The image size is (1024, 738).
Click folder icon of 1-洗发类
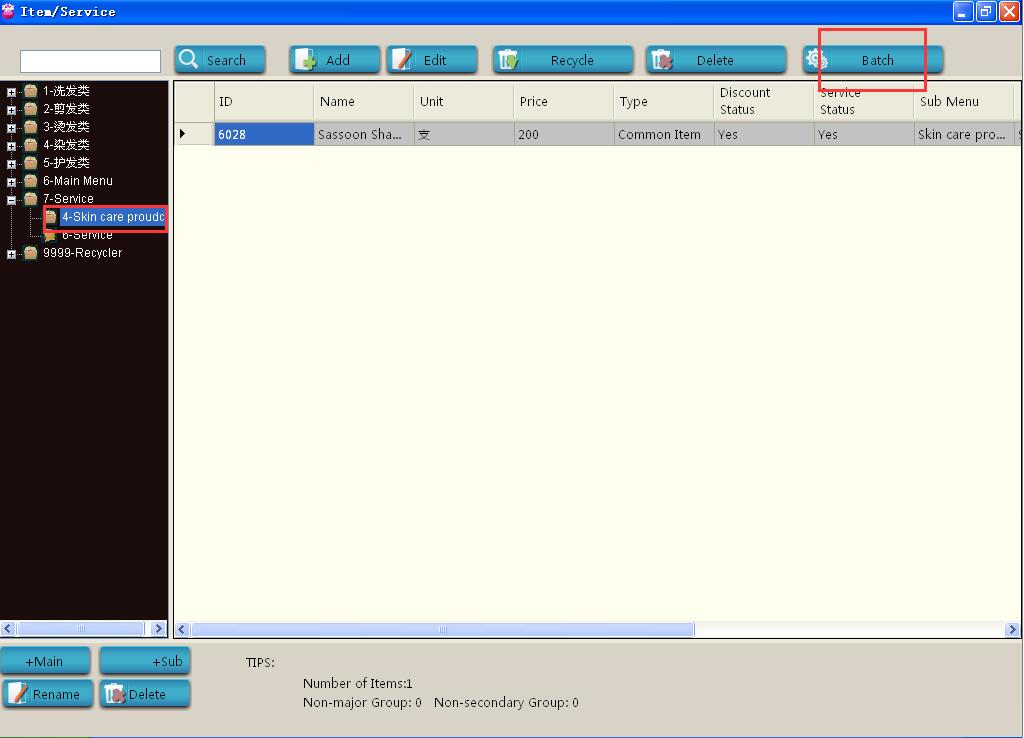click(x=31, y=91)
